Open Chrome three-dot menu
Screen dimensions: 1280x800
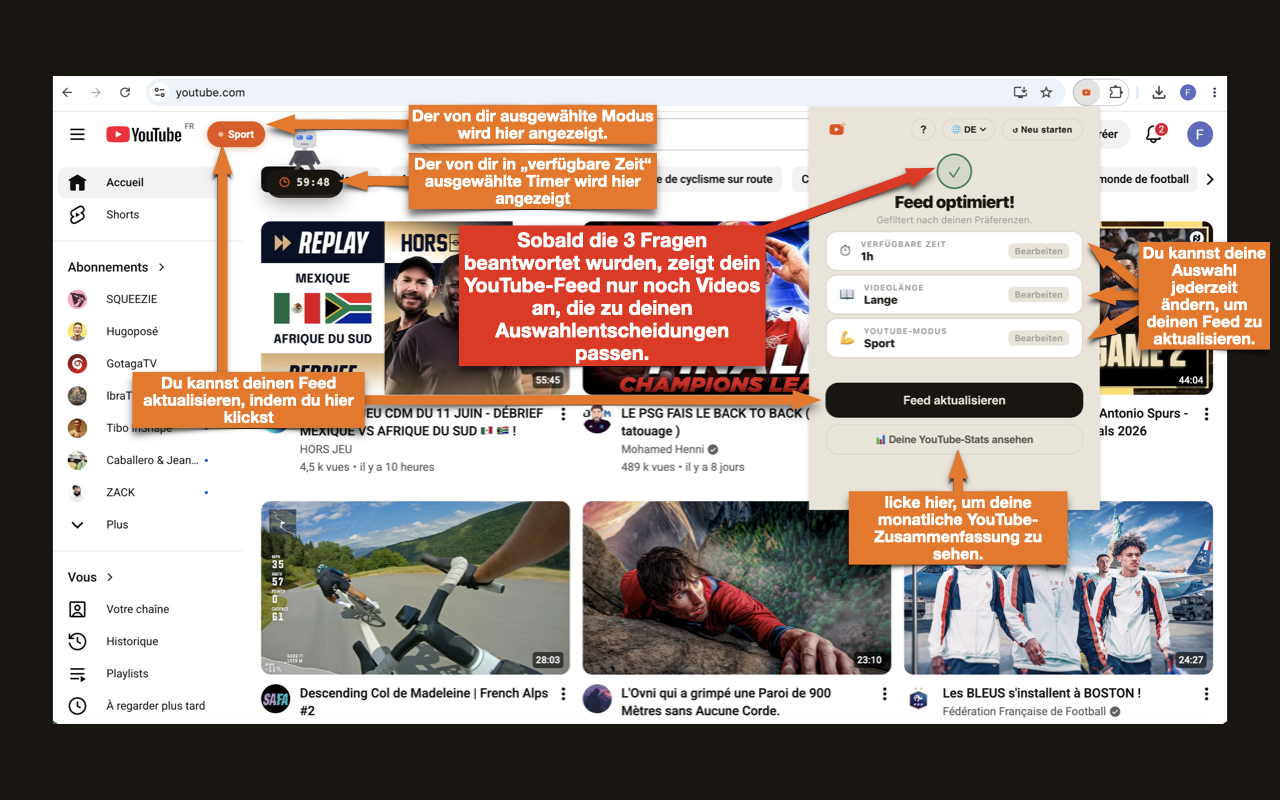tap(1214, 92)
